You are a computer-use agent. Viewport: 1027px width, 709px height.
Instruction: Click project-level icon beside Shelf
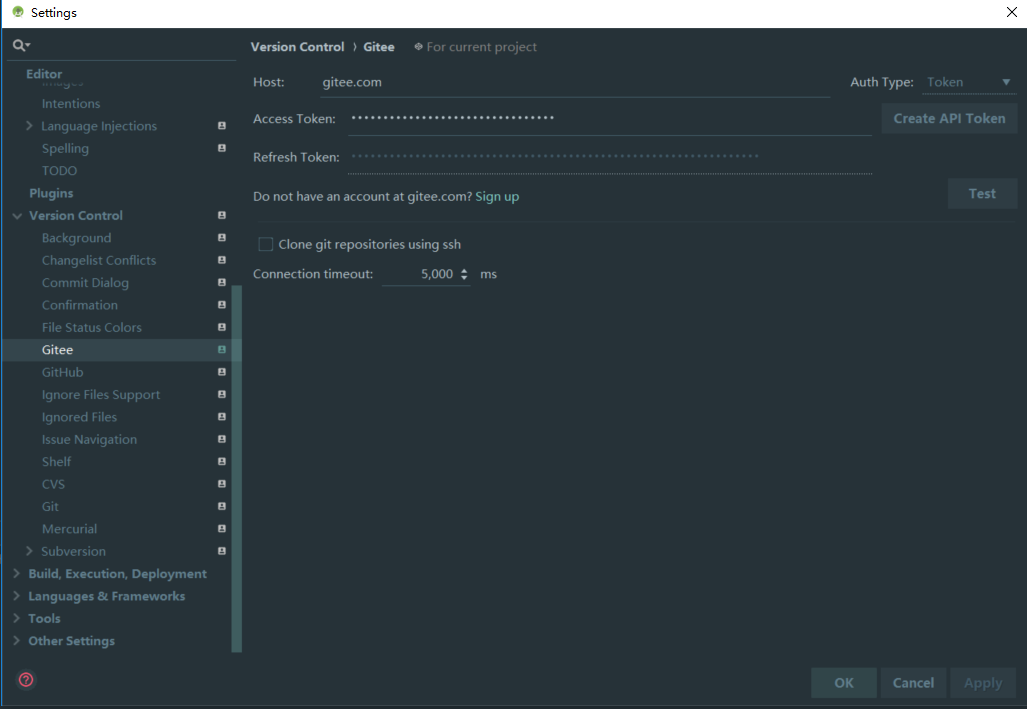pos(222,461)
